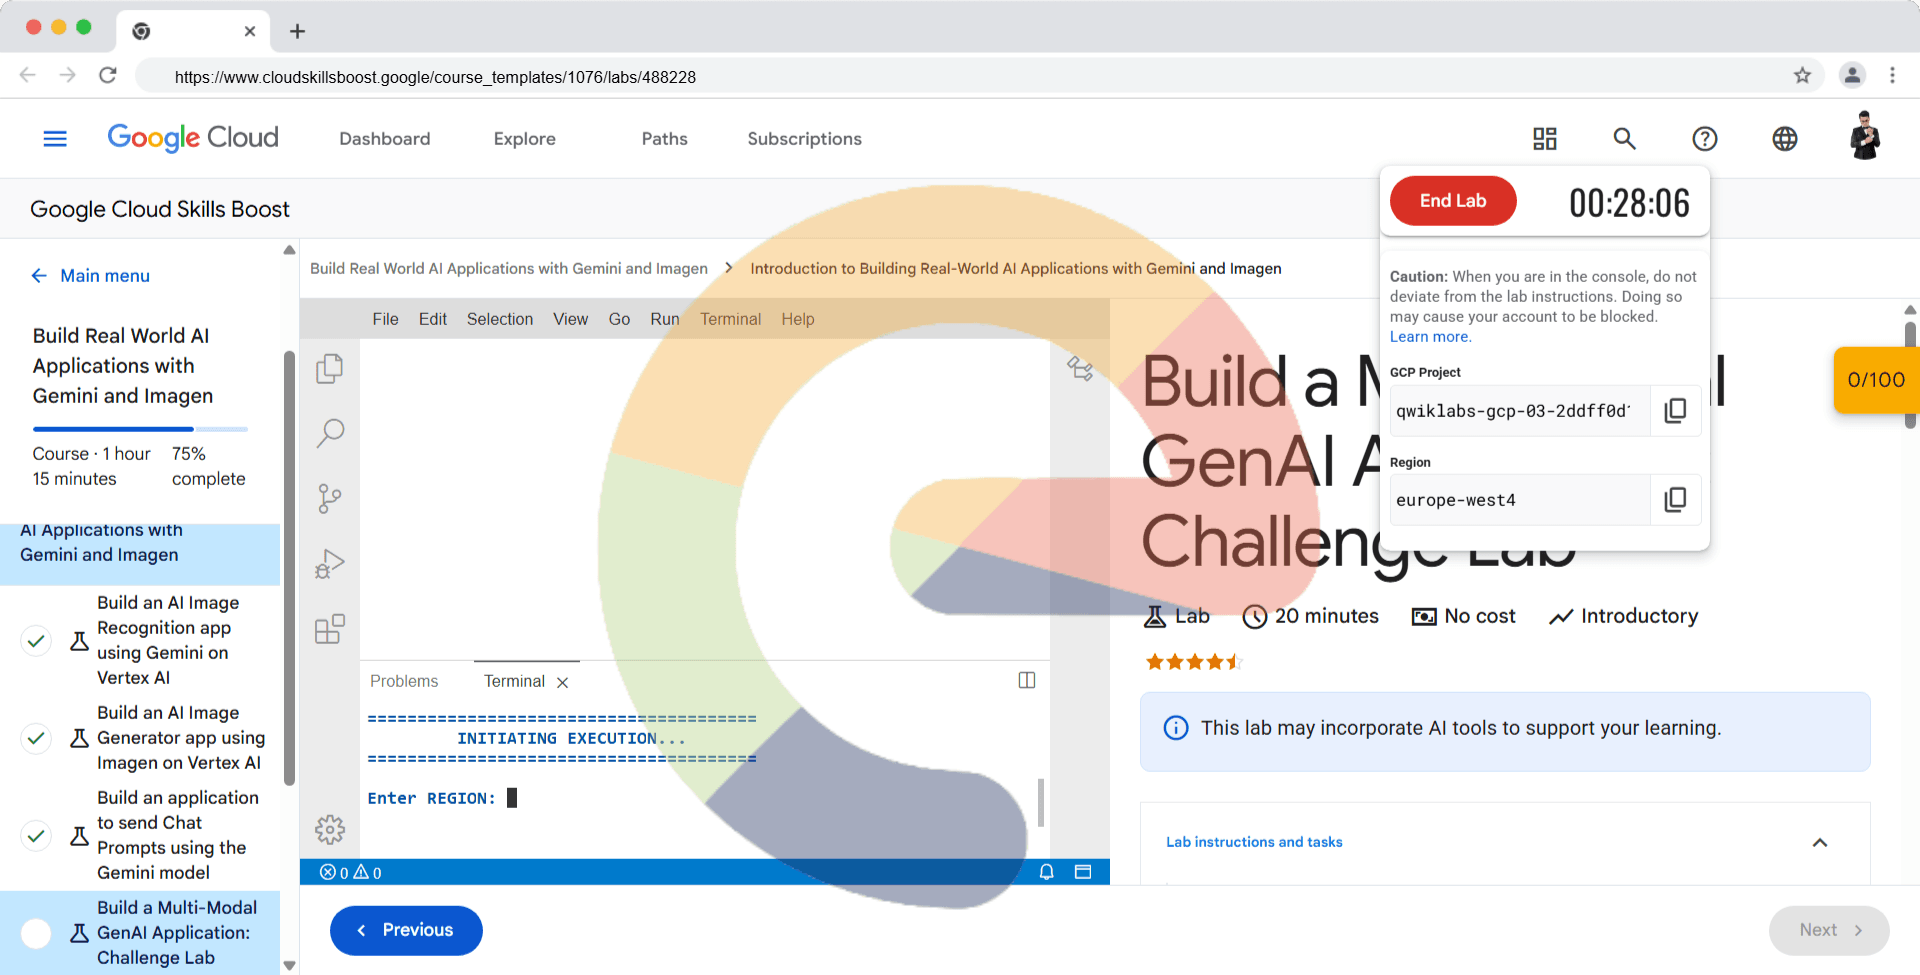Click the Learn more link
This screenshot has height=975, width=1920.
pyautogui.click(x=1430, y=337)
